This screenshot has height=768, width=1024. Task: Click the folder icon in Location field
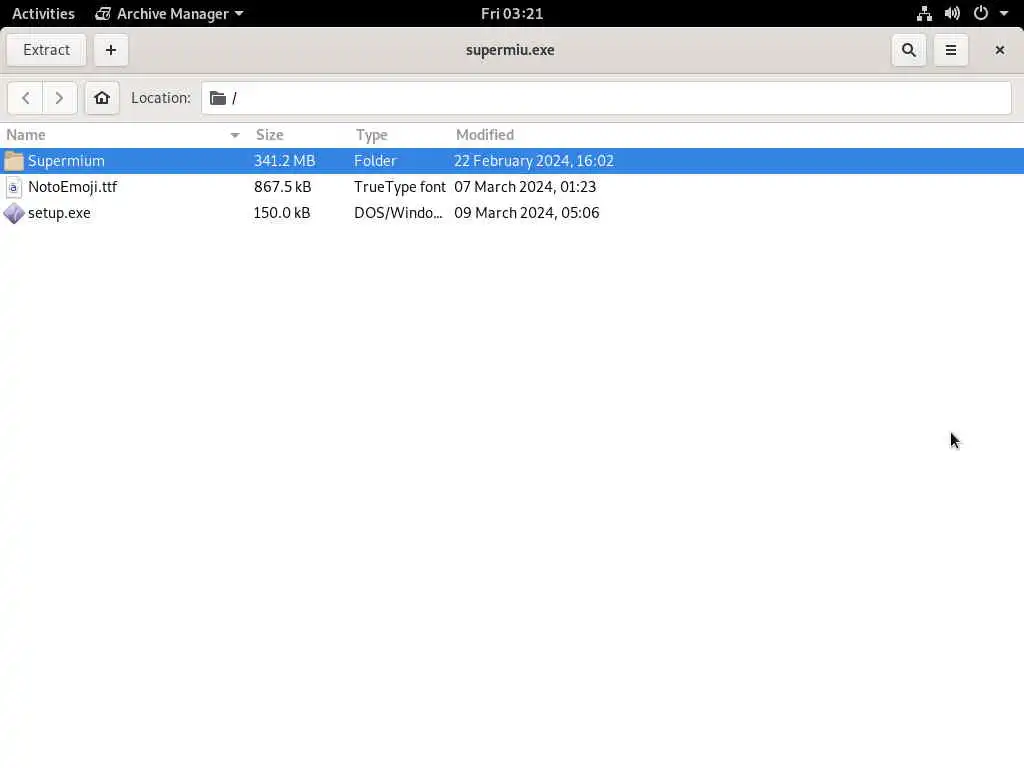point(218,98)
